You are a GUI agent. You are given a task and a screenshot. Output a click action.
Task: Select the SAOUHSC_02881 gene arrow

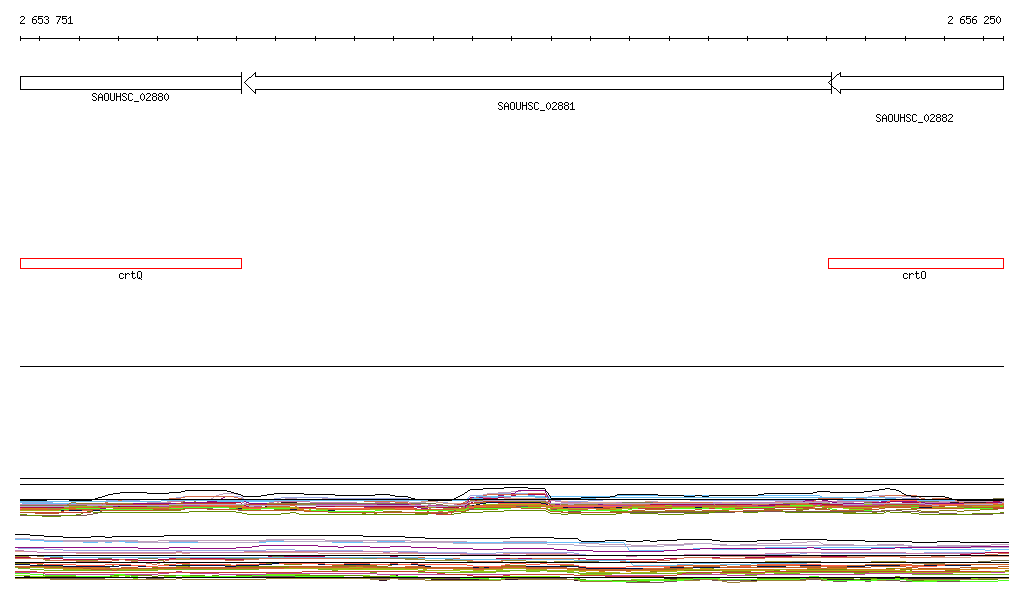click(537, 83)
